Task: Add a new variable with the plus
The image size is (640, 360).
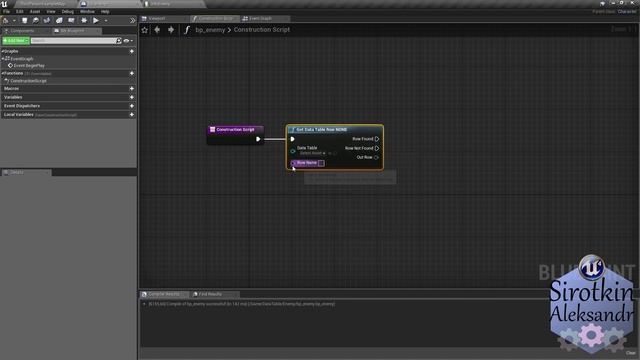Action: point(132,97)
